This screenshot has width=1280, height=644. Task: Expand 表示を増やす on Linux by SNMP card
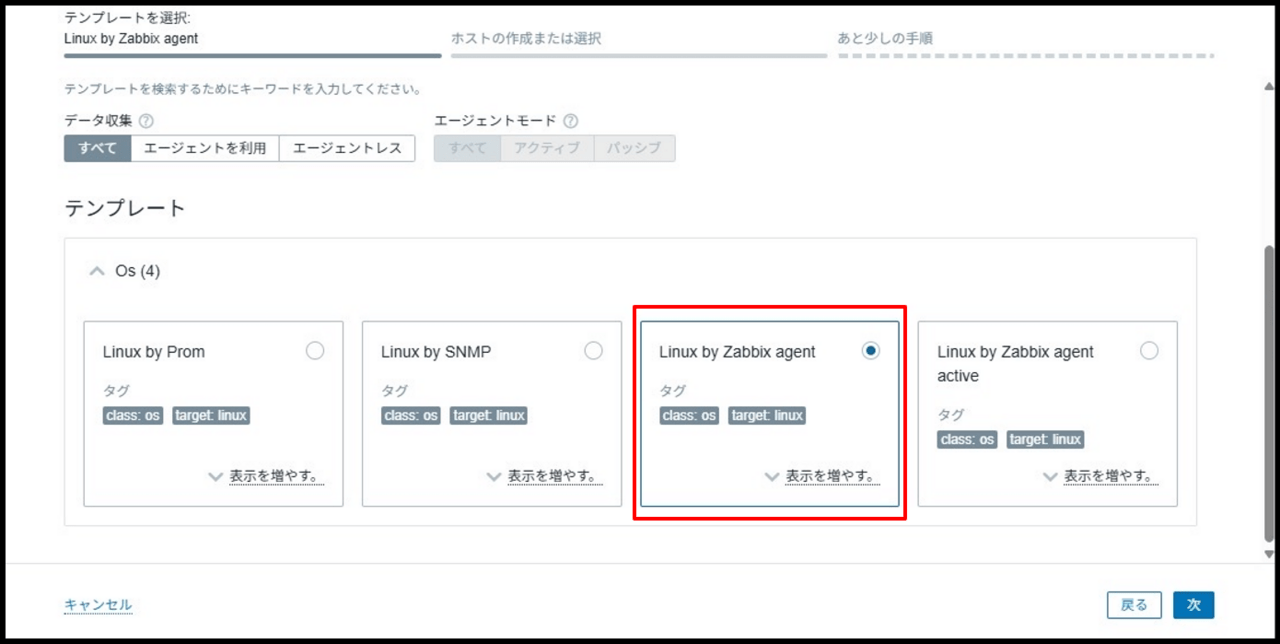coord(543,476)
